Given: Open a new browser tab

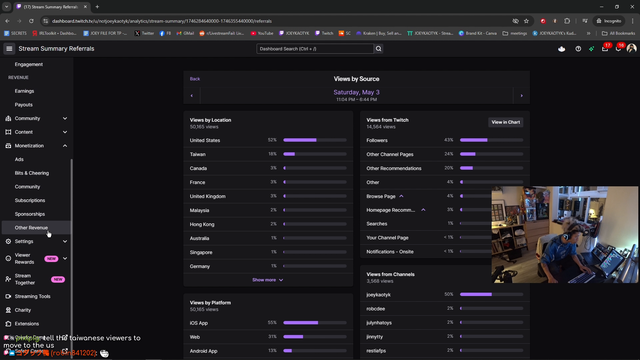Looking at the screenshot, I should pyautogui.click(x=97, y=7).
